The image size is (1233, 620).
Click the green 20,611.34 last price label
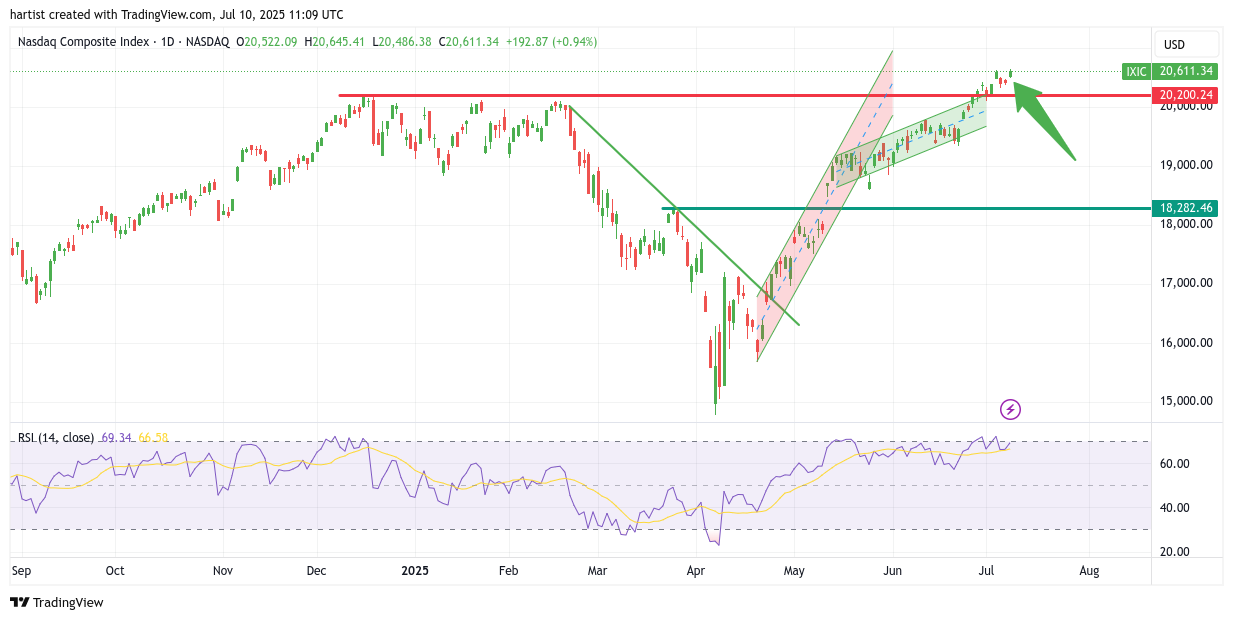coord(1186,71)
